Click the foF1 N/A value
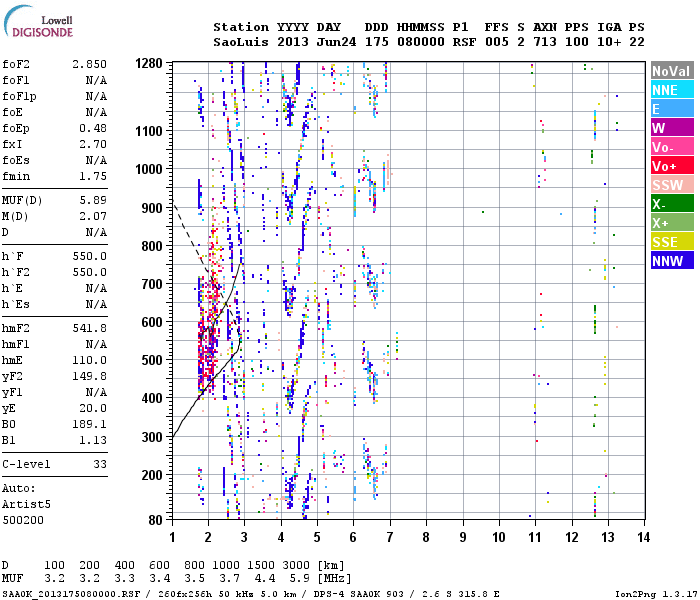 [96, 80]
